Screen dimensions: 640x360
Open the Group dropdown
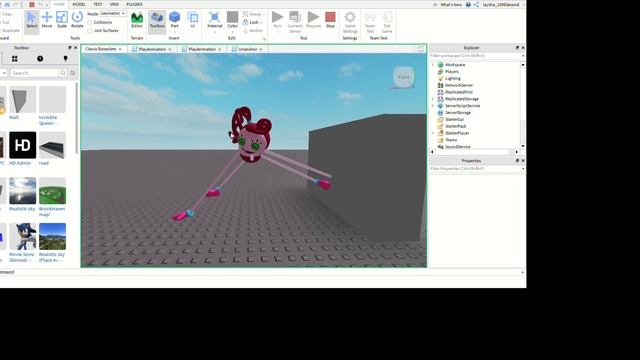pos(253,14)
